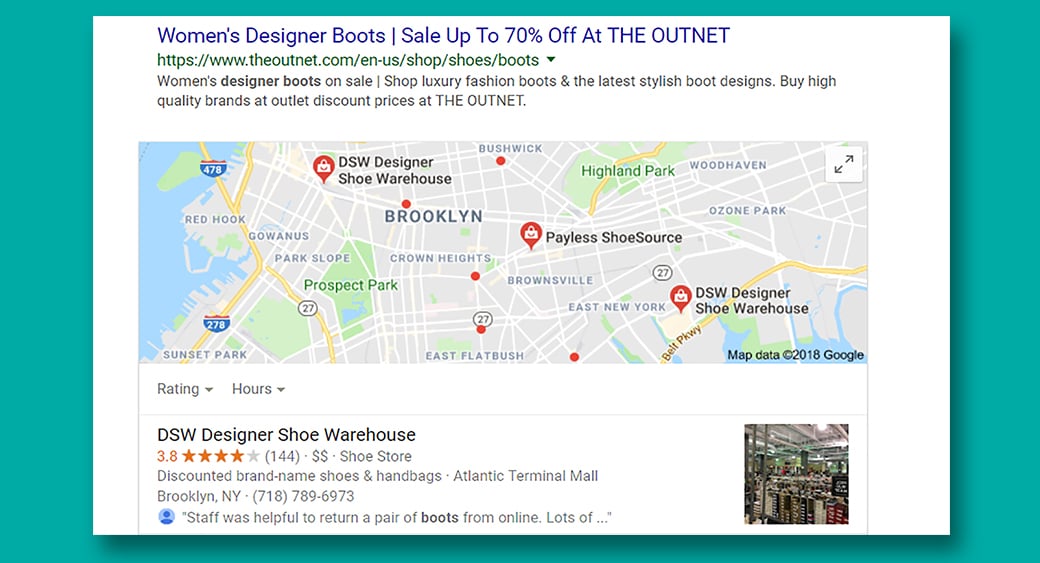Select the Payless ShoeSource map pin

point(530,235)
